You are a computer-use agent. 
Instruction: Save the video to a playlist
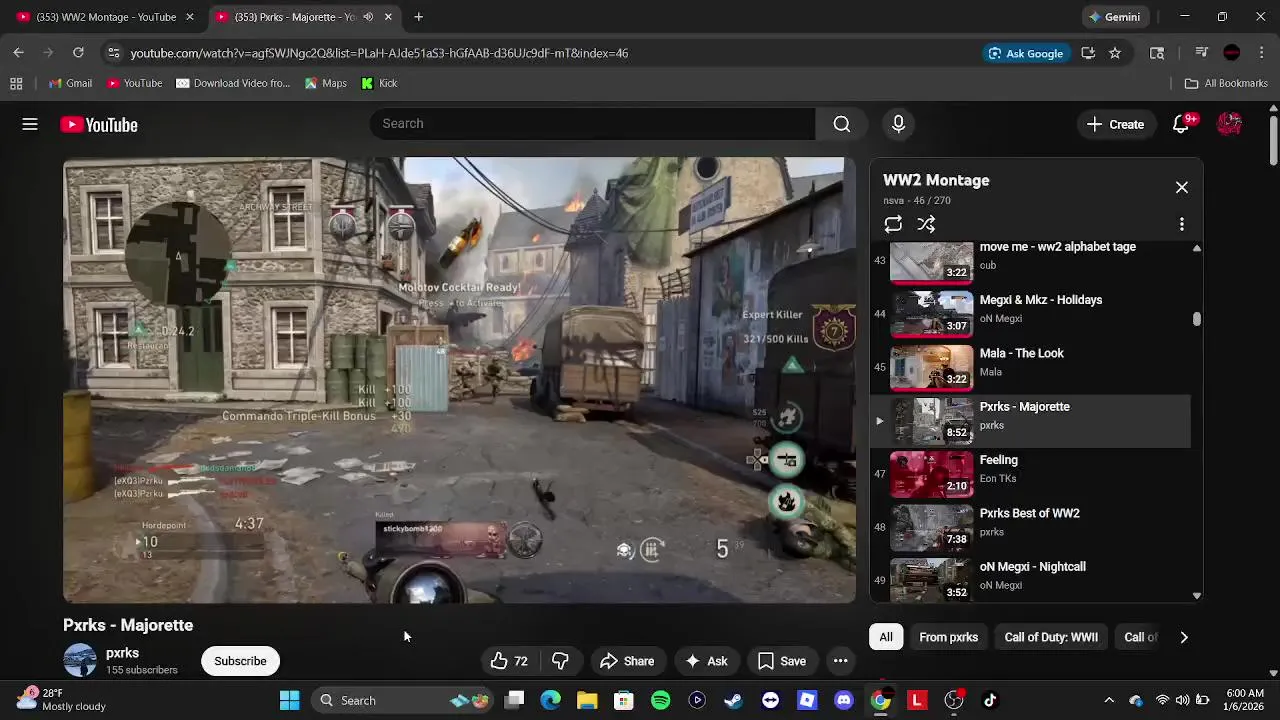(x=781, y=661)
